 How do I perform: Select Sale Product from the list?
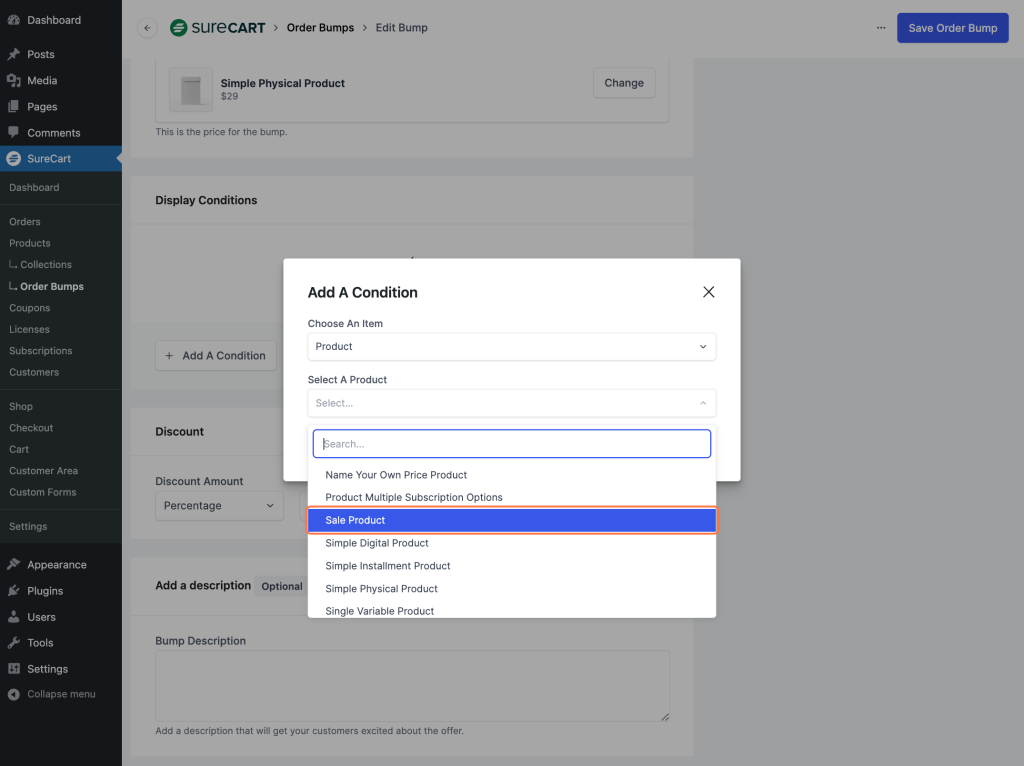point(511,520)
